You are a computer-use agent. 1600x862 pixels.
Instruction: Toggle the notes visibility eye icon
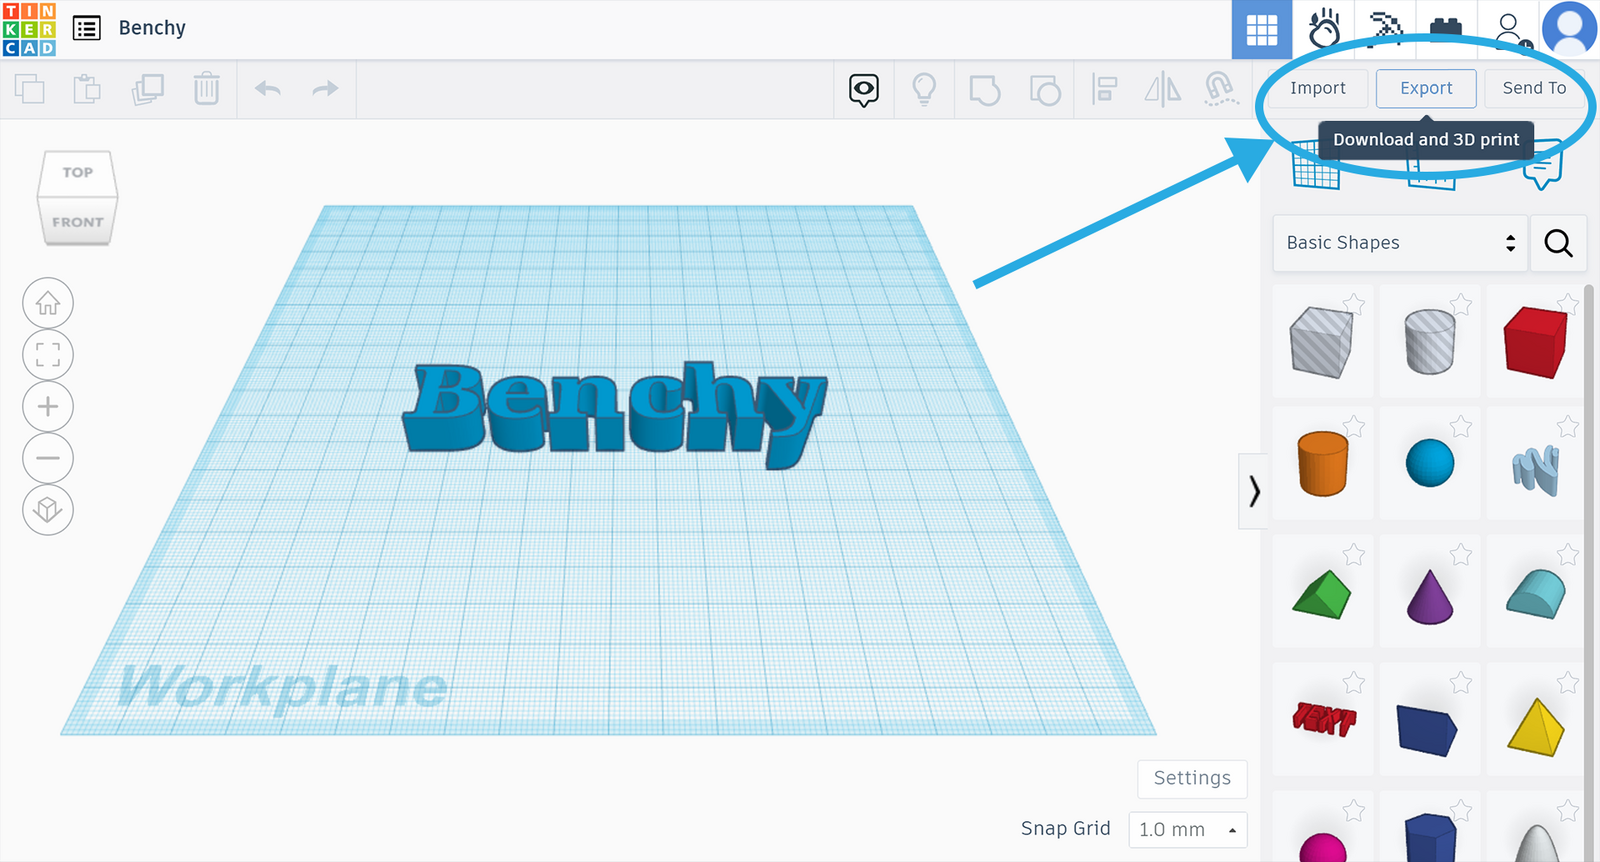point(864,90)
